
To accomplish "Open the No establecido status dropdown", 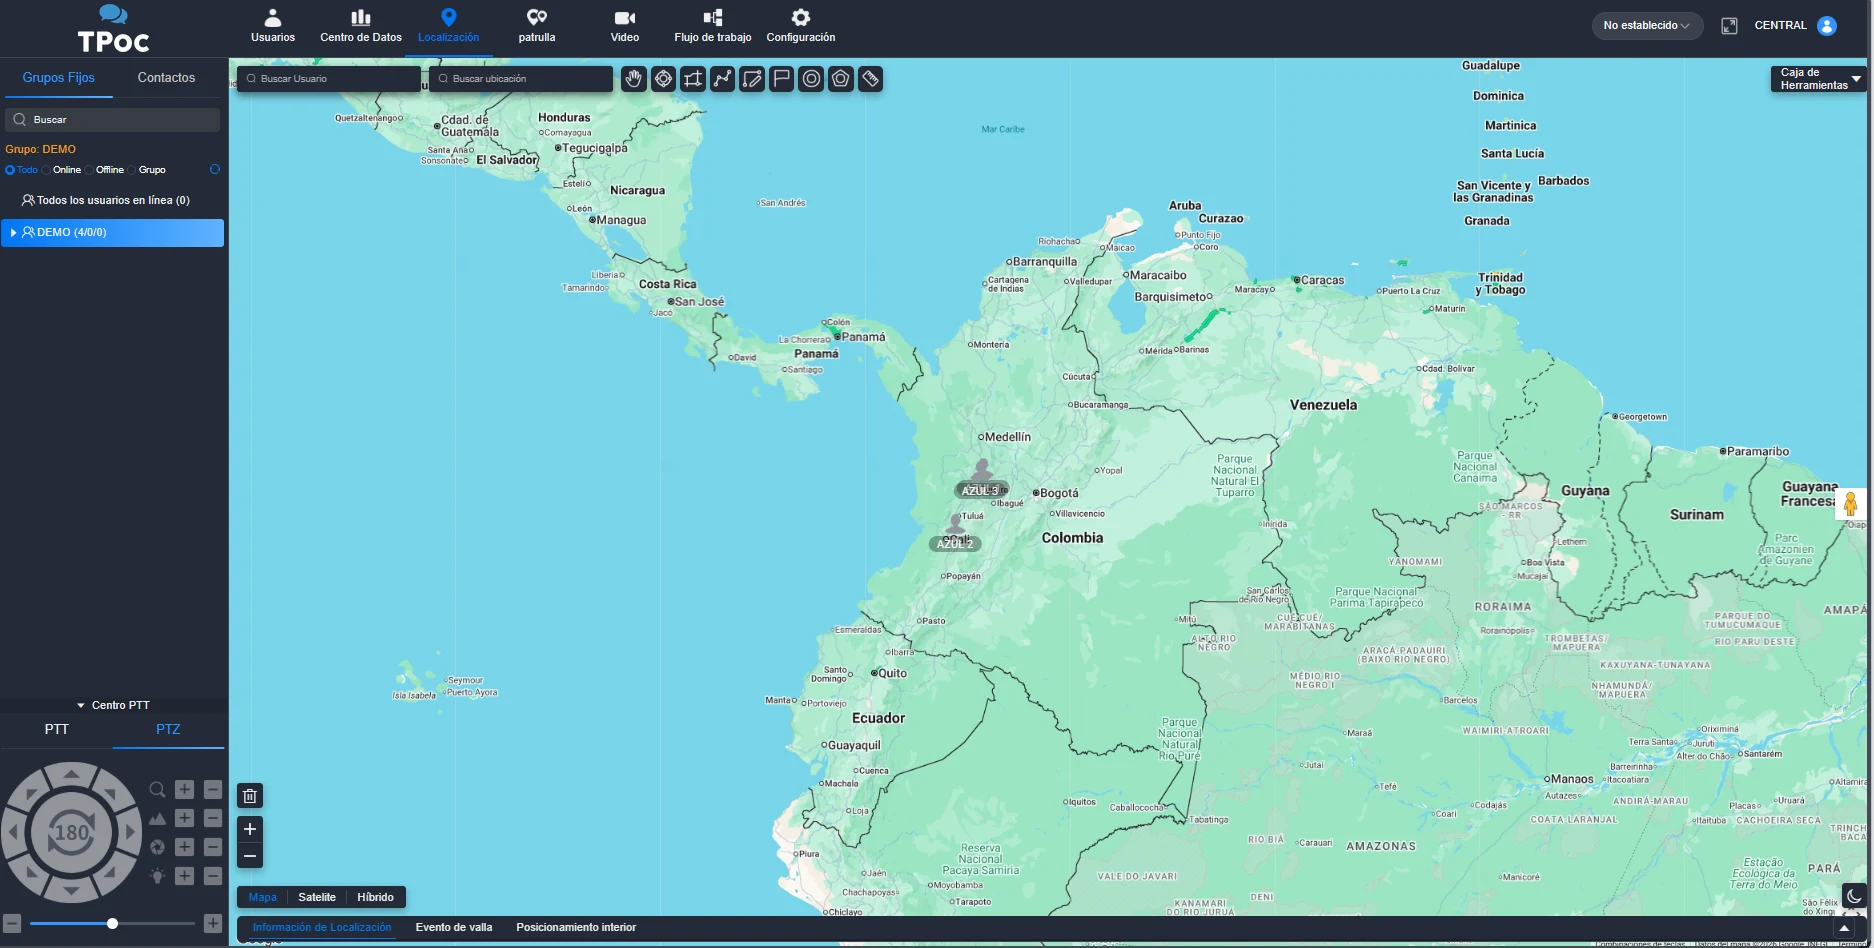I will click(x=1647, y=26).
